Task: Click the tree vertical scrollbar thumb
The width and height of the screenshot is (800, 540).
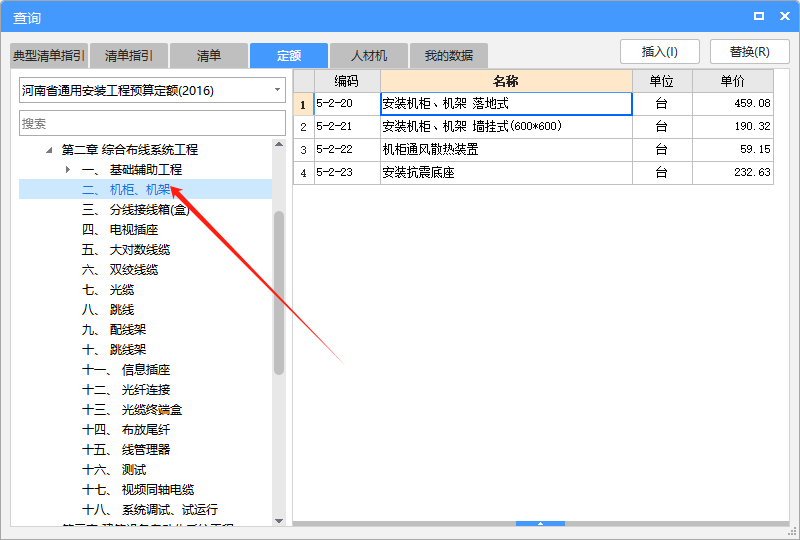Action: [279, 293]
